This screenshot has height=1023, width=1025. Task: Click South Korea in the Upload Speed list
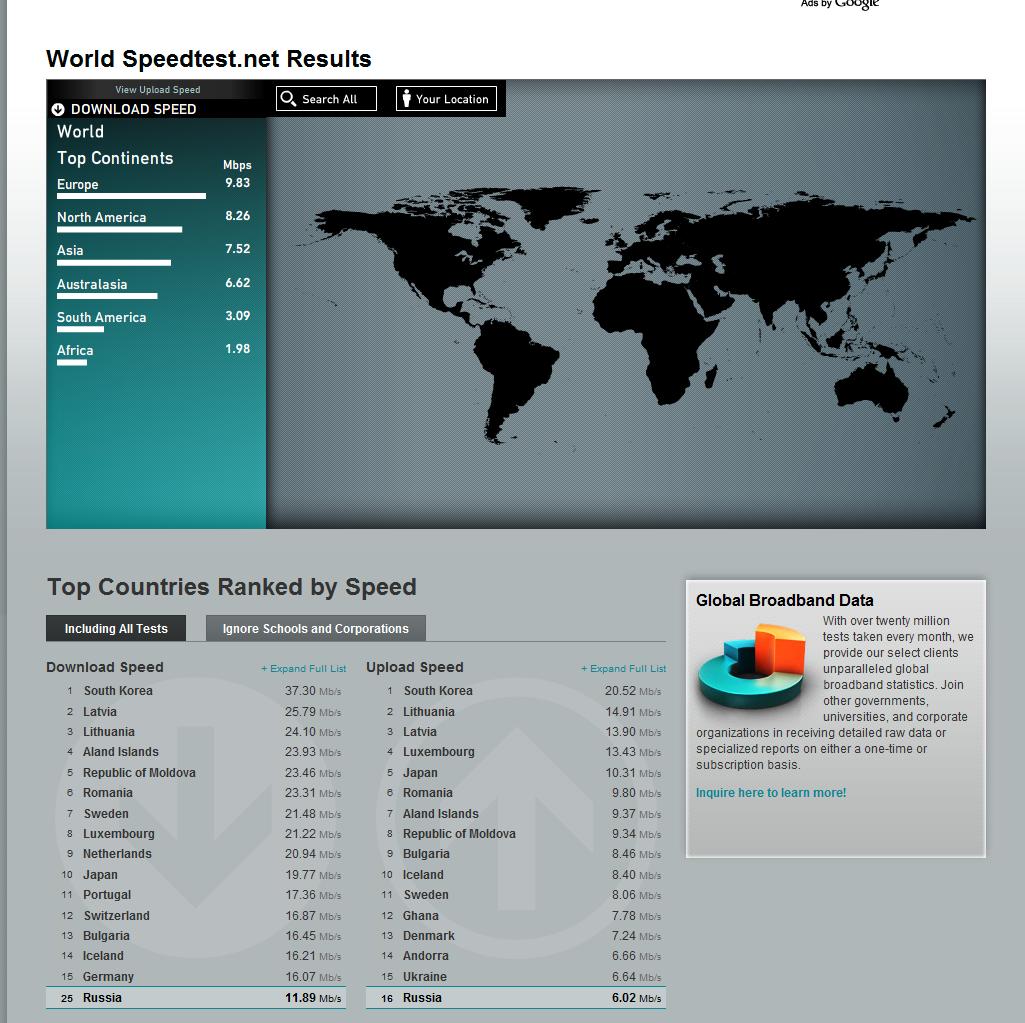pos(438,690)
